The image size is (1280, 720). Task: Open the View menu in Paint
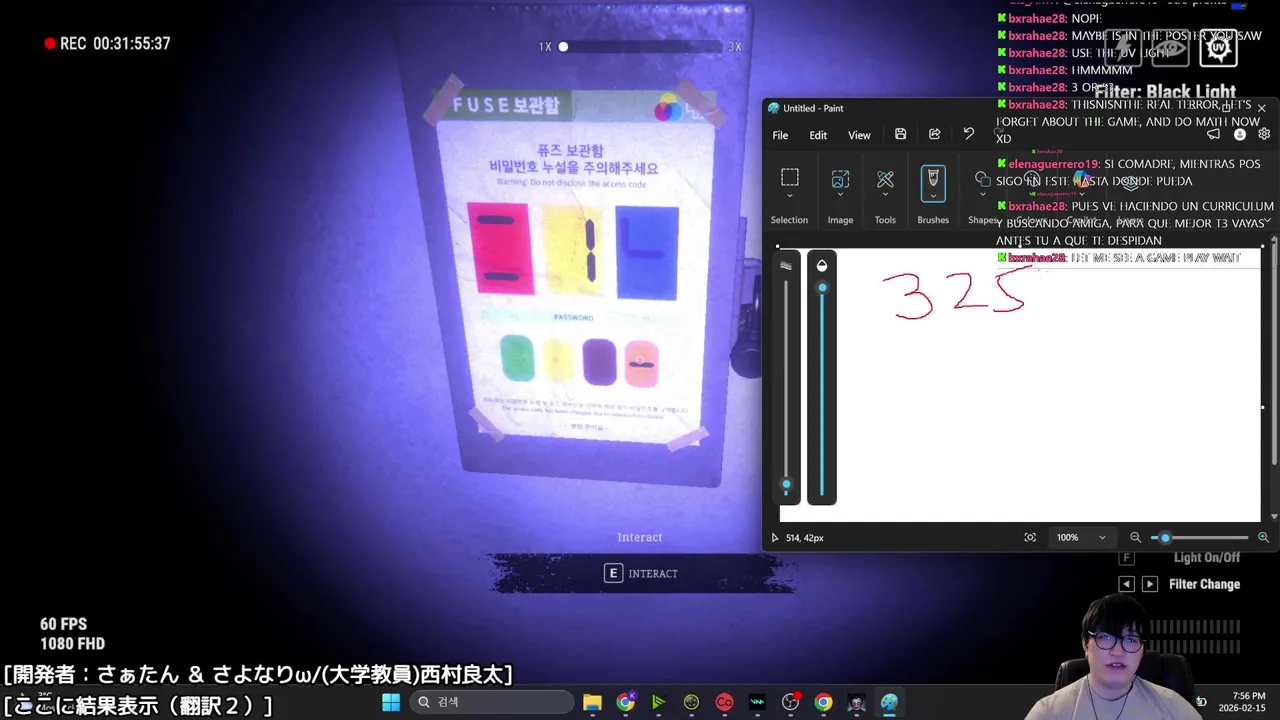coord(859,135)
